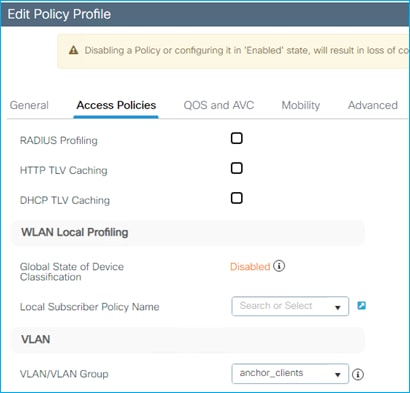Open the Local Subscriber Policy external link icon
The height and width of the screenshot is (393, 410).
click(361, 305)
